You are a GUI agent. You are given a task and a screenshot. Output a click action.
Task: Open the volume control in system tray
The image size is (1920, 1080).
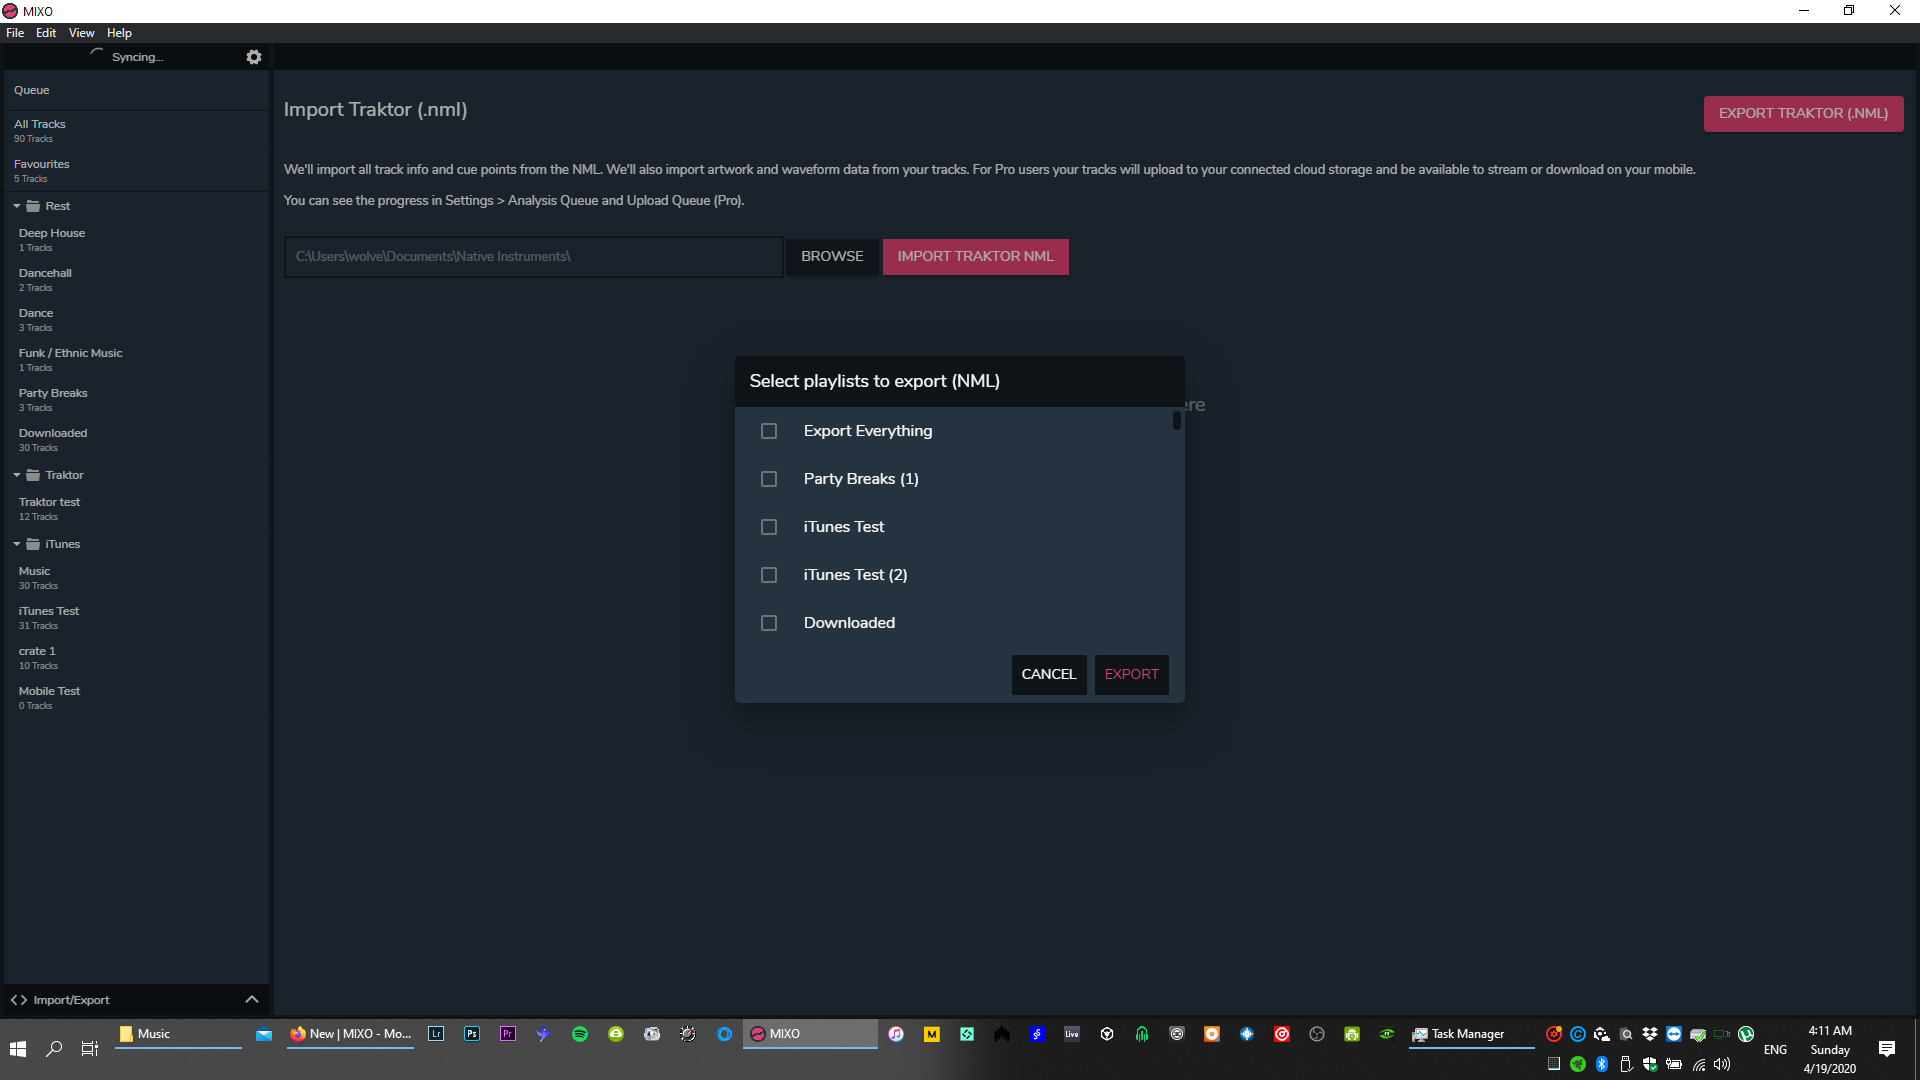[x=1722, y=1064]
